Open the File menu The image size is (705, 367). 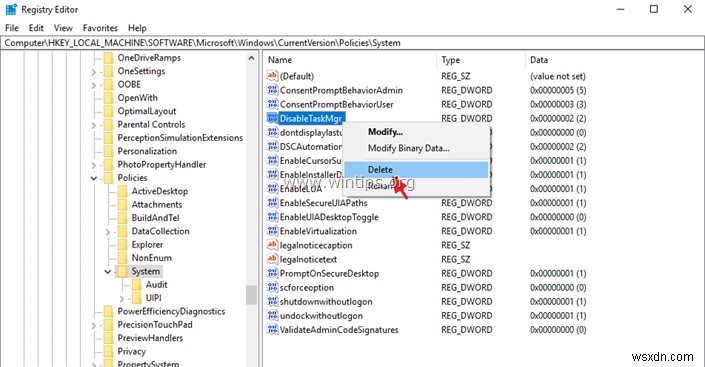pyautogui.click(x=12, y=28)
